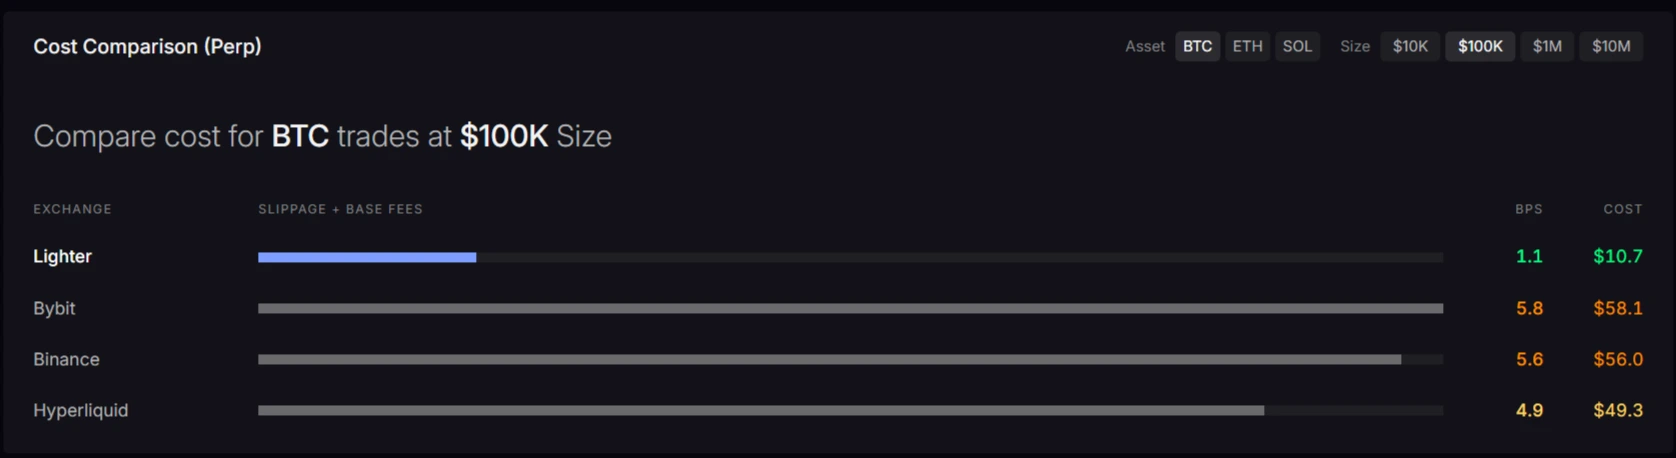Click Lighter's blue slippage bar
1676x458 pixels.
point(367,257)
